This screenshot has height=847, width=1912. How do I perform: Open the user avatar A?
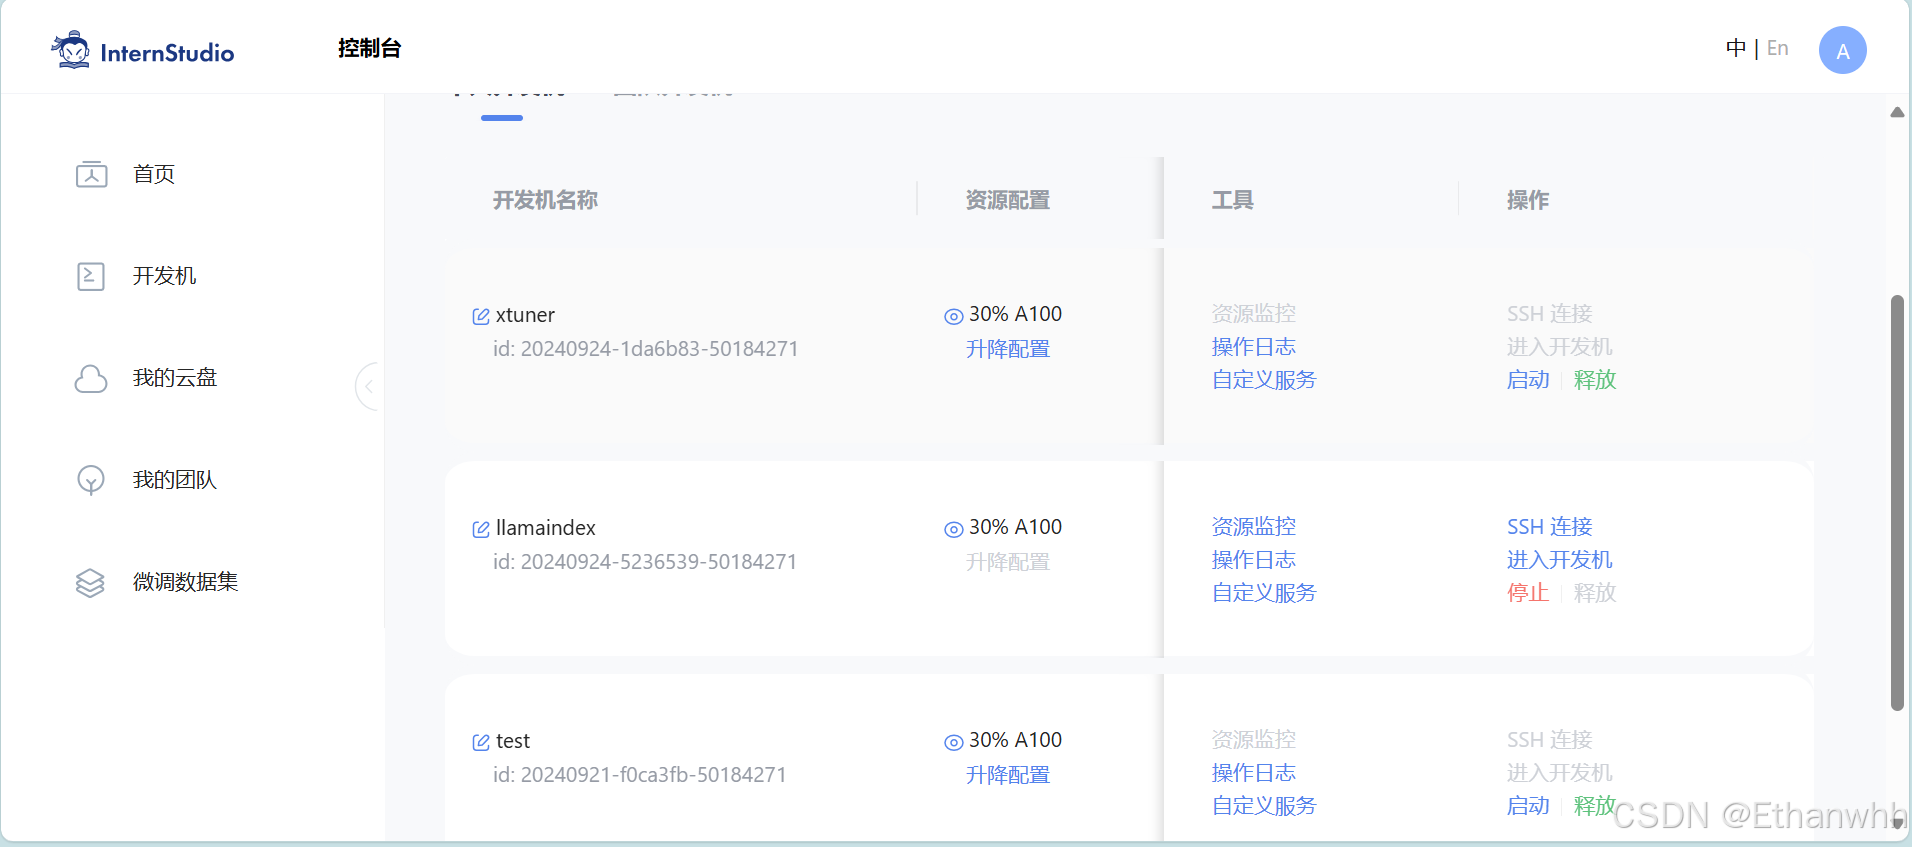pos(1843,50)
